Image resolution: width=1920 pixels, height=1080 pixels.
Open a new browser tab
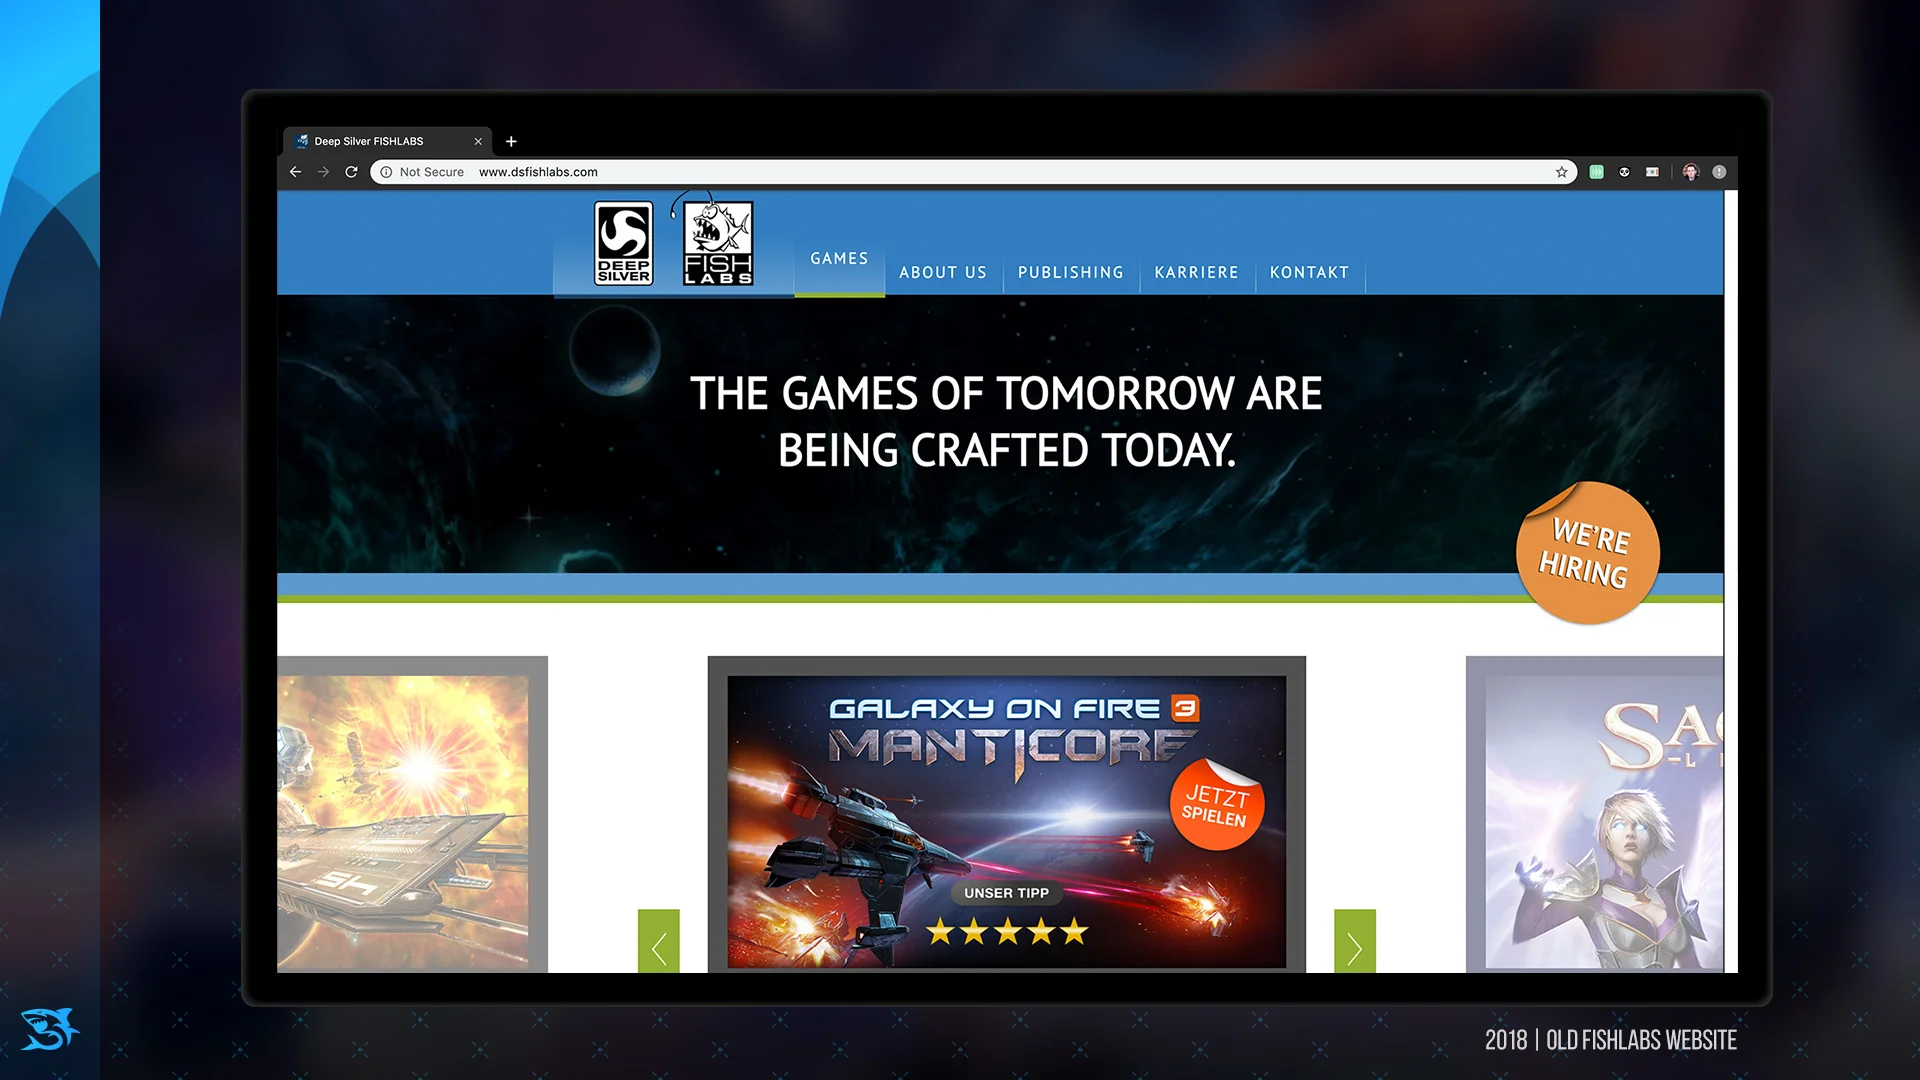(x=511, y=141)
